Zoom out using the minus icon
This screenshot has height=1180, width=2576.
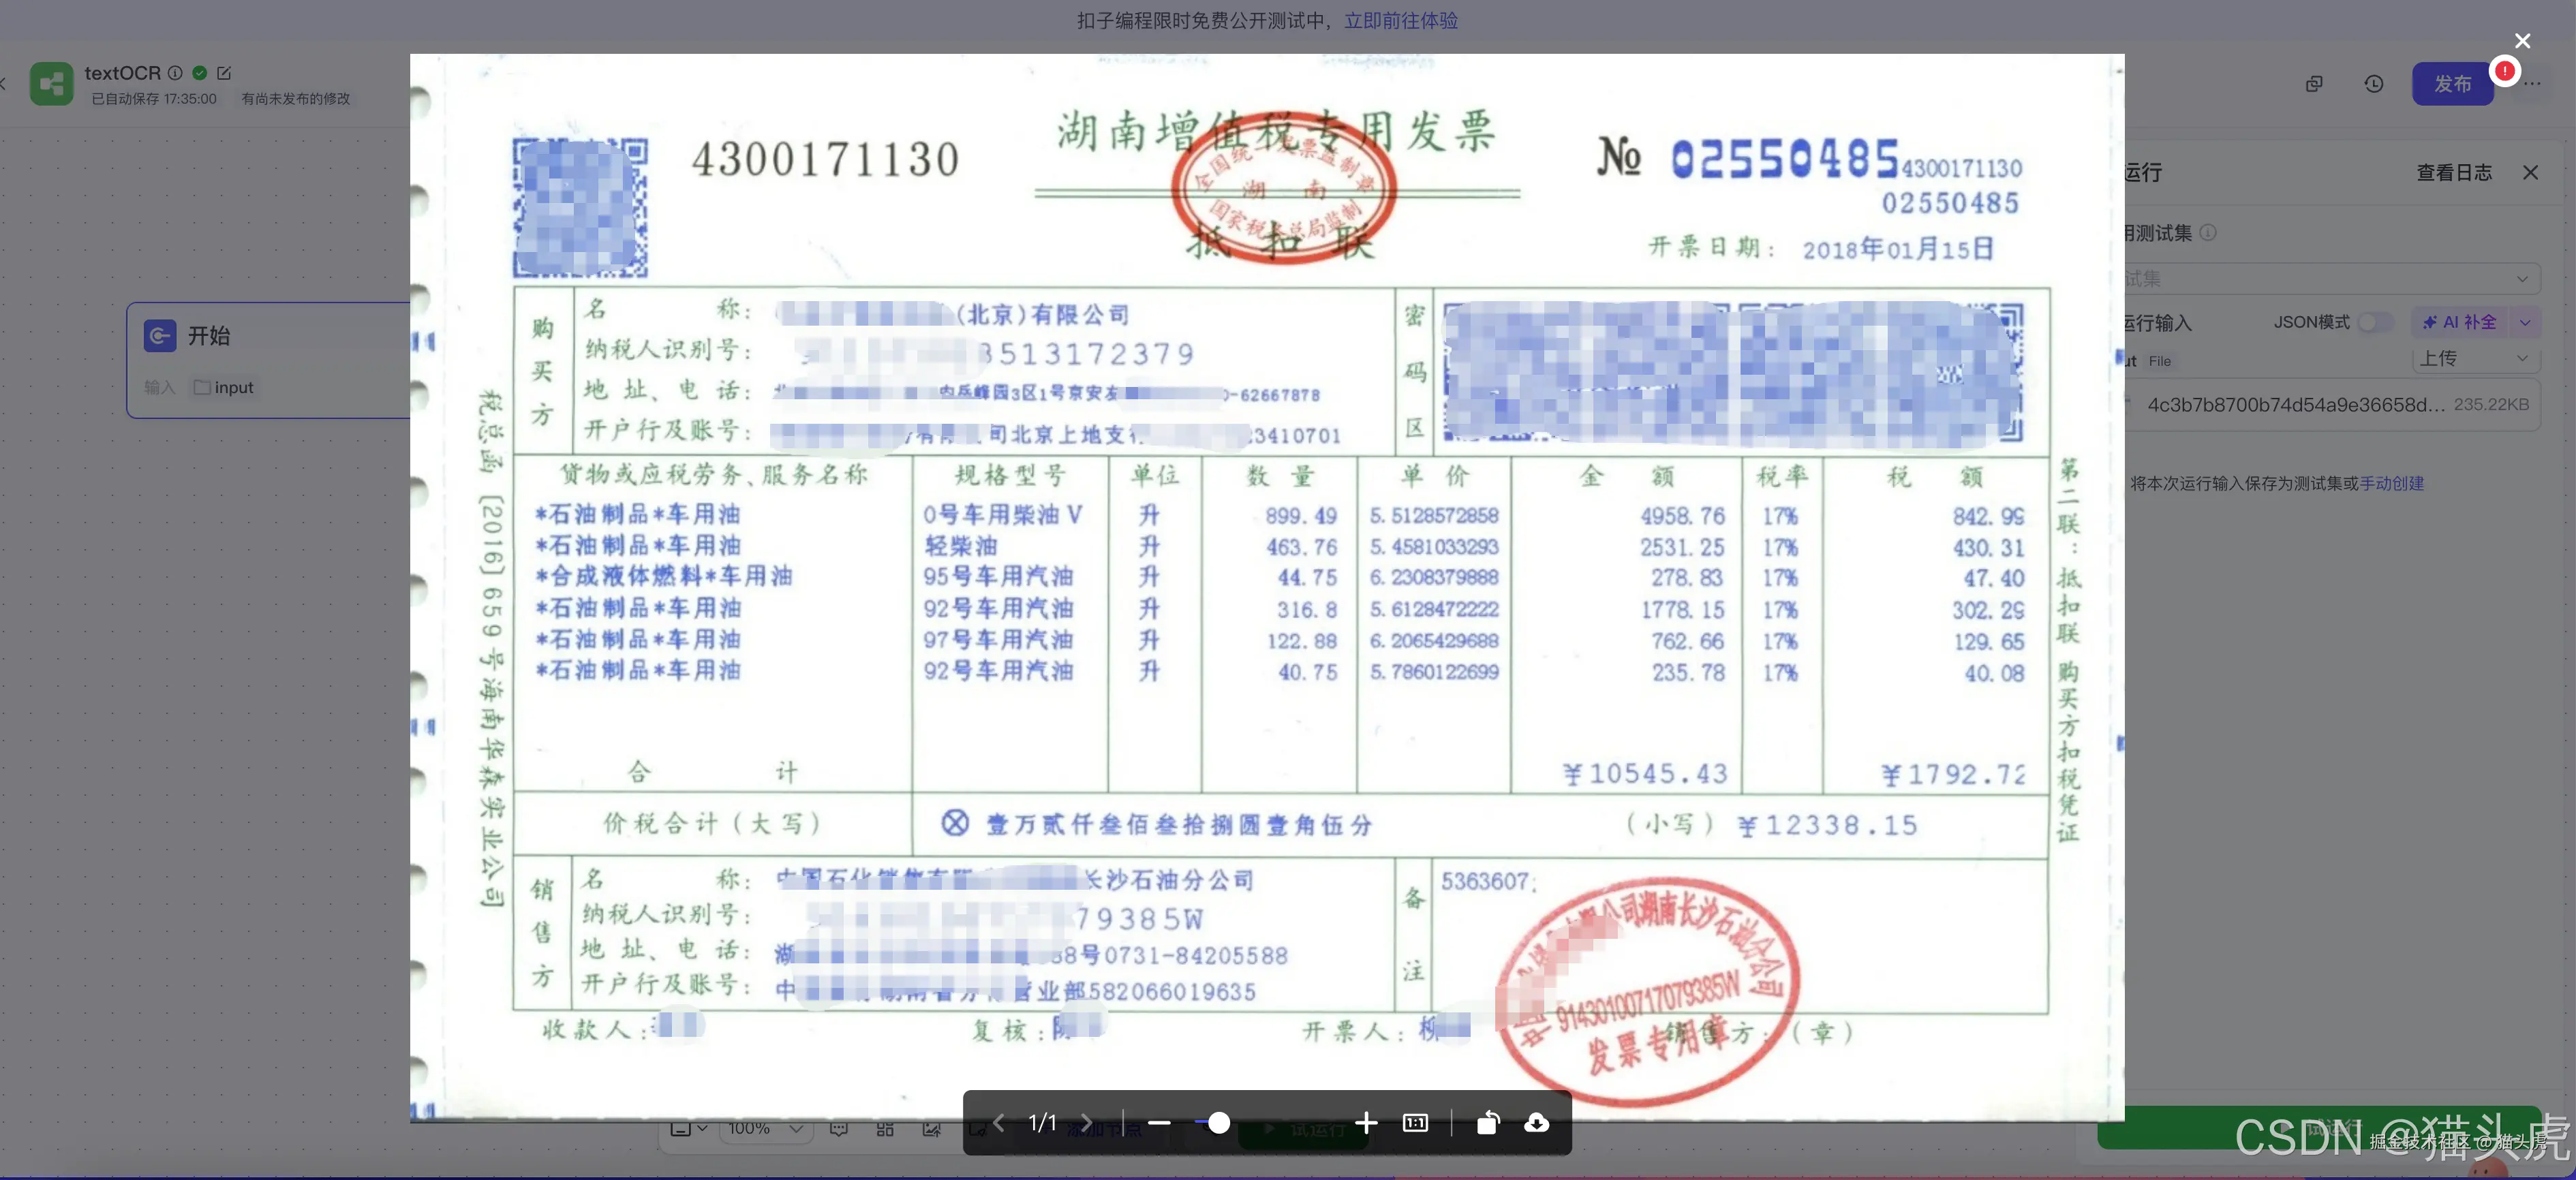(1160, 1123)
